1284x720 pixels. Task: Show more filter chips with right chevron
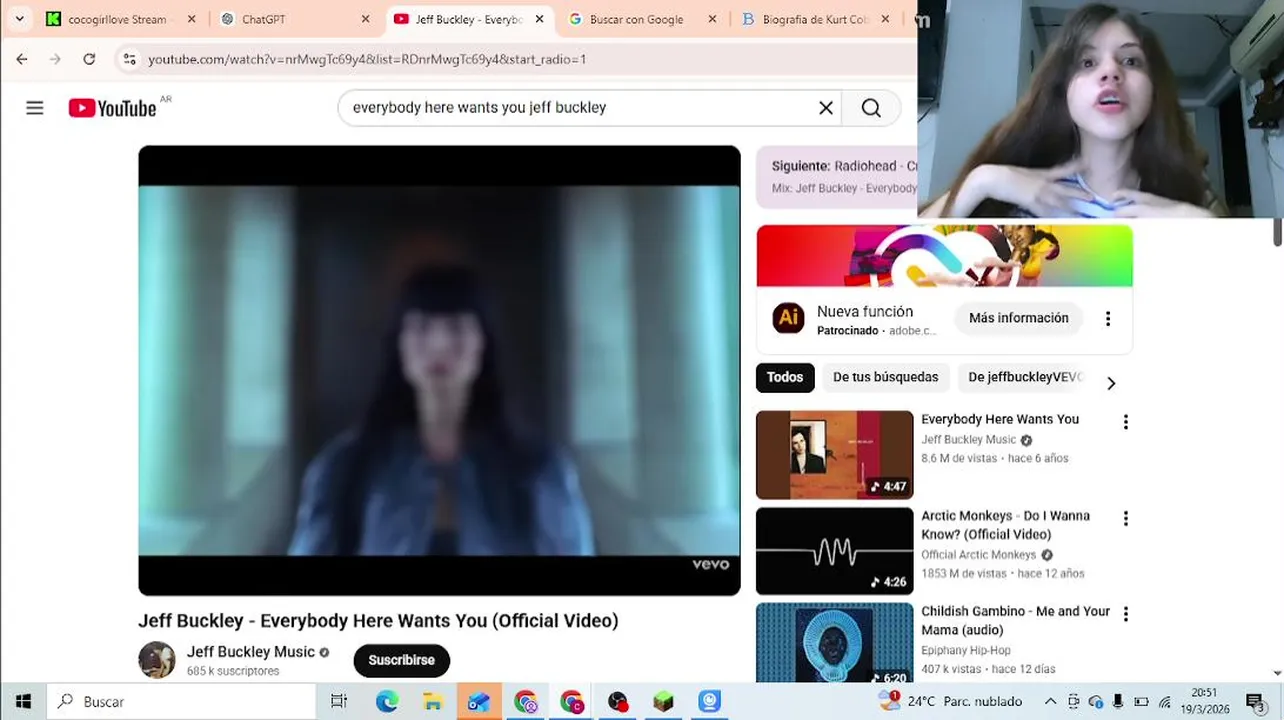coord(1111,383)
